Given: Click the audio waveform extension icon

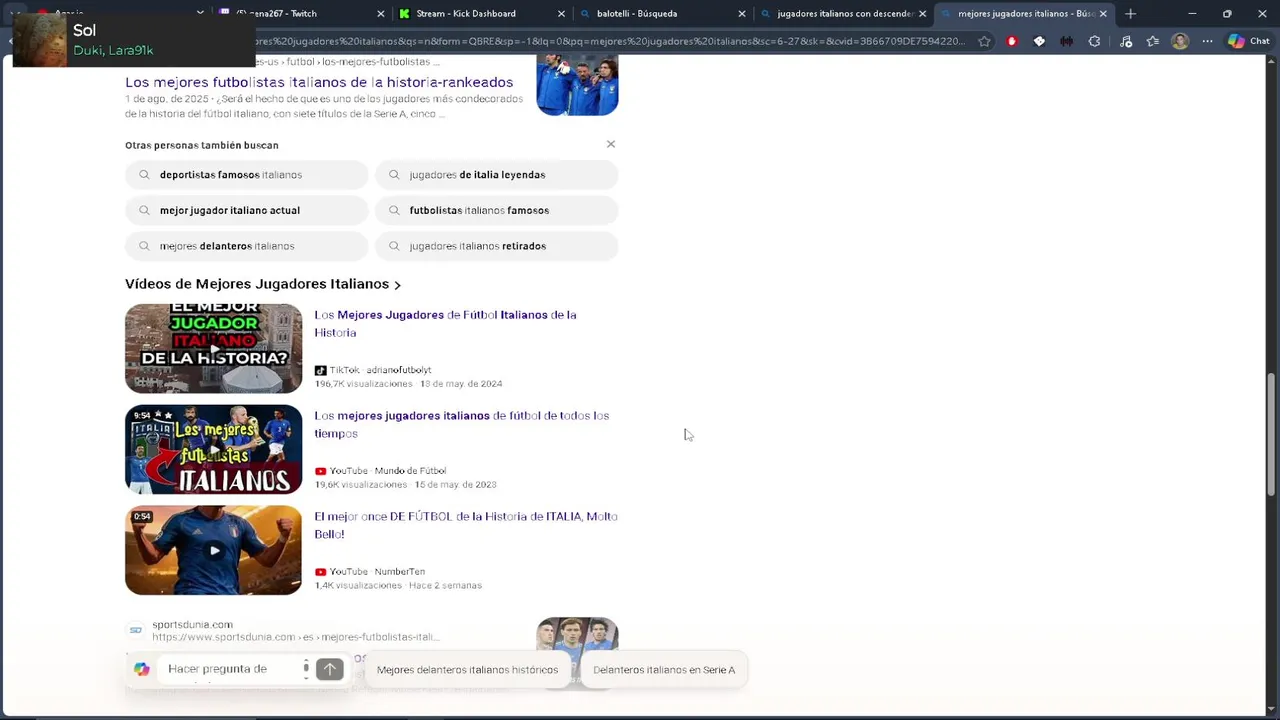Looking at the screenshot, I should tap(1067, 41).
